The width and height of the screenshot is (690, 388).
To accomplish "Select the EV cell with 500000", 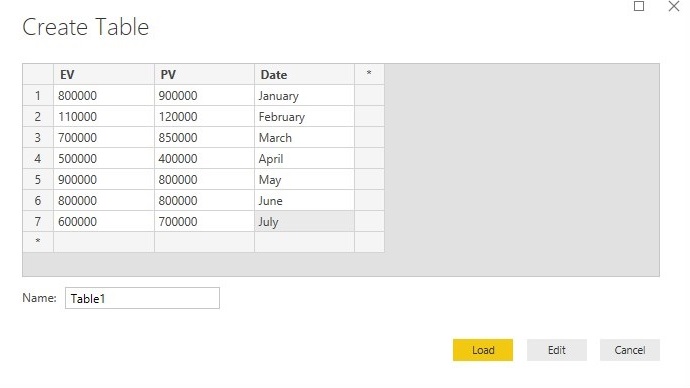I will click(104, 158).
